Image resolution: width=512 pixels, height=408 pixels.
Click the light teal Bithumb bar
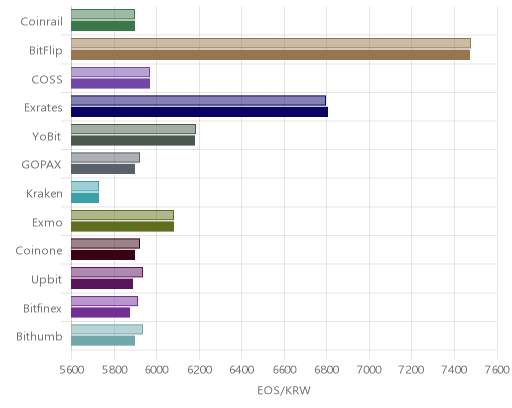click(107, 329)
